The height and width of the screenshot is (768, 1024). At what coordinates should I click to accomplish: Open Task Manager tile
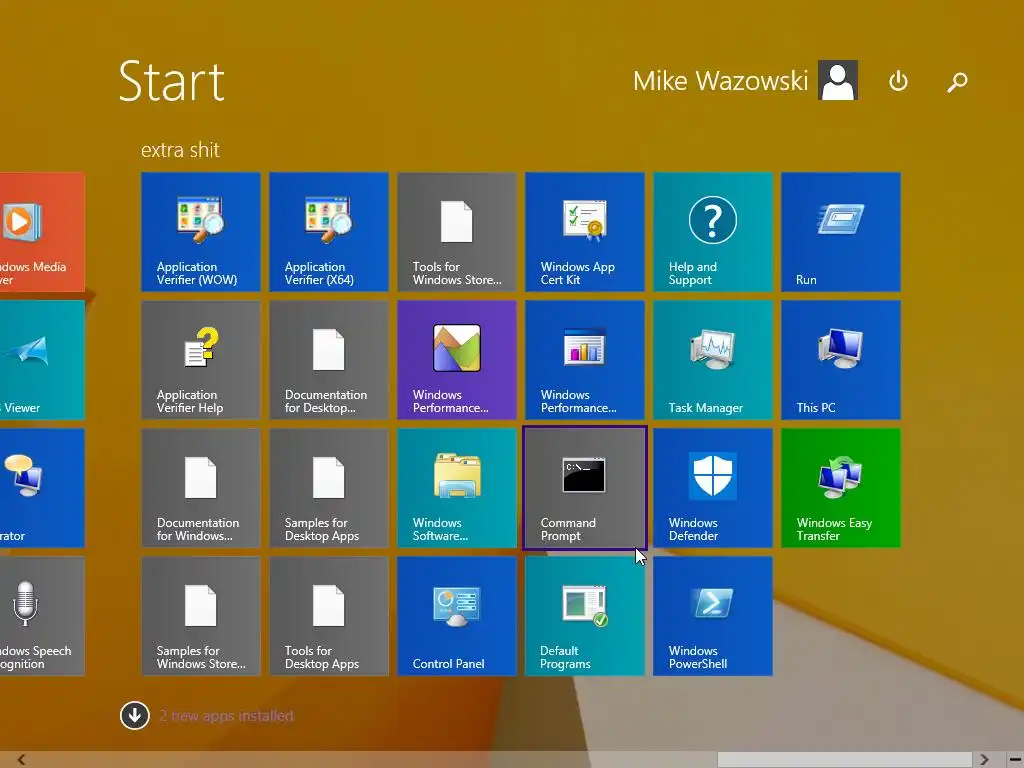tap(712, 360)
